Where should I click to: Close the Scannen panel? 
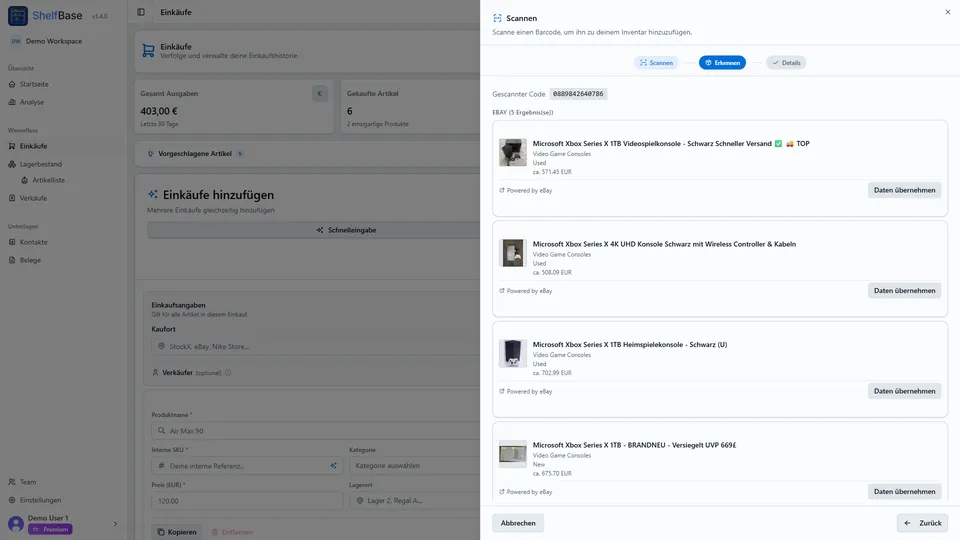[x=948, y=12]
